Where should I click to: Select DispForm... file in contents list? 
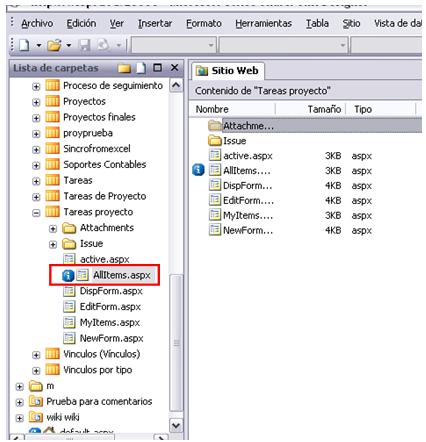247,186
